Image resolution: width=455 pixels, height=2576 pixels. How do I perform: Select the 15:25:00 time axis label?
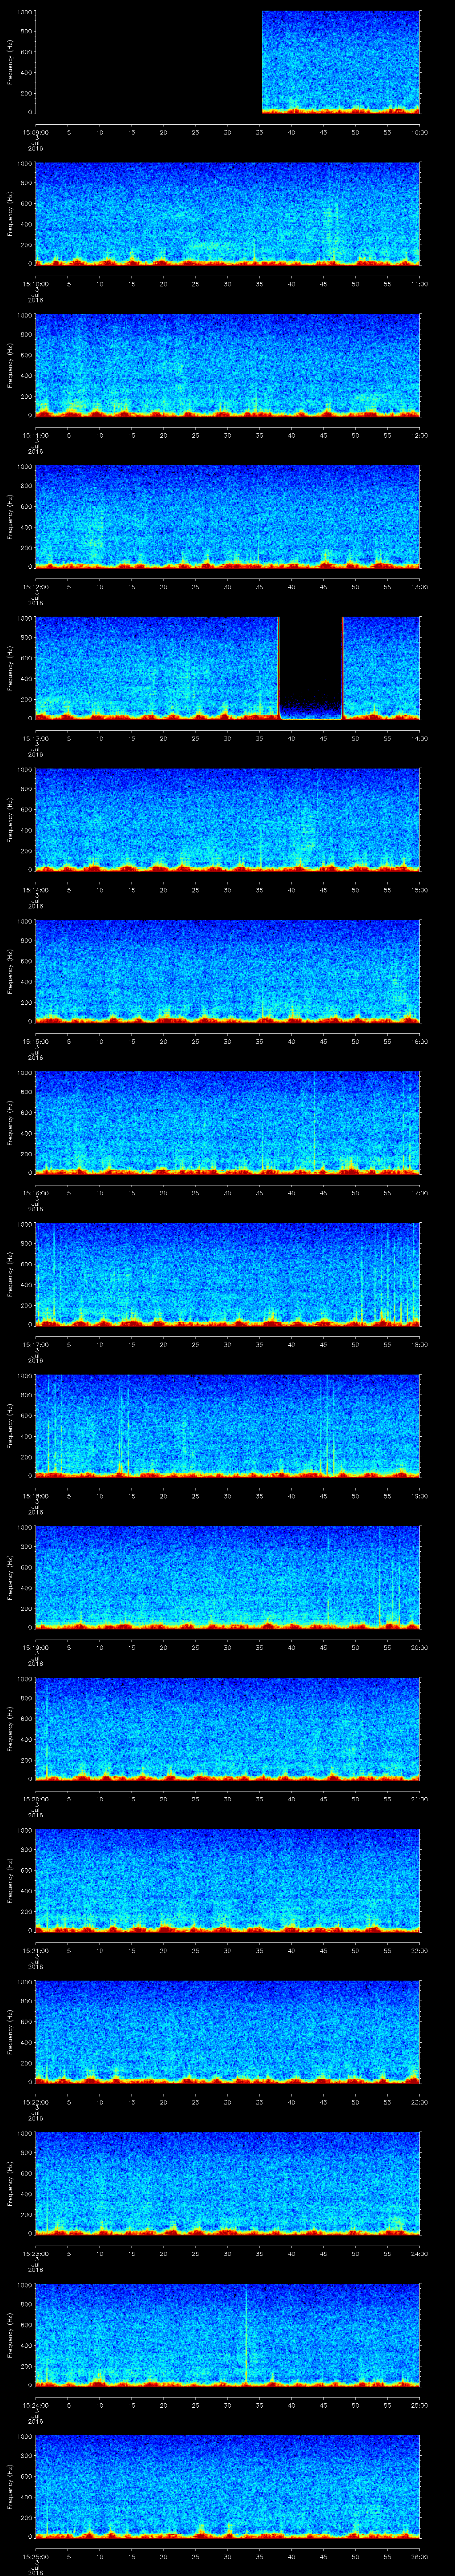(x=35, y=2556)
